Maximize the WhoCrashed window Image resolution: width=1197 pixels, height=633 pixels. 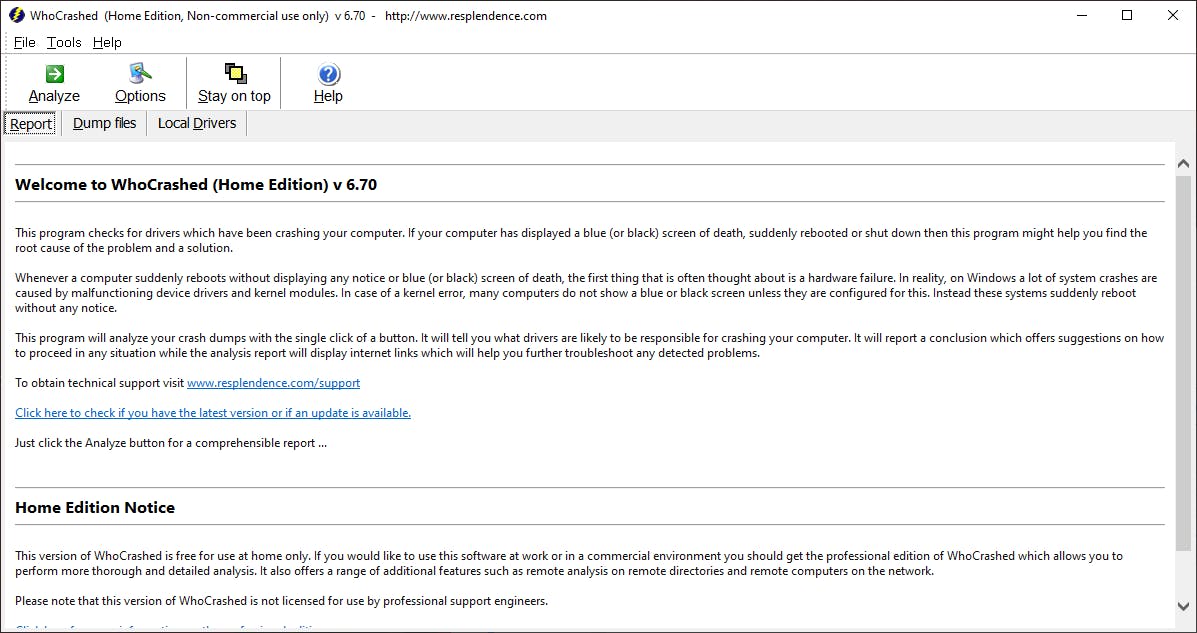click(1127, 16)
